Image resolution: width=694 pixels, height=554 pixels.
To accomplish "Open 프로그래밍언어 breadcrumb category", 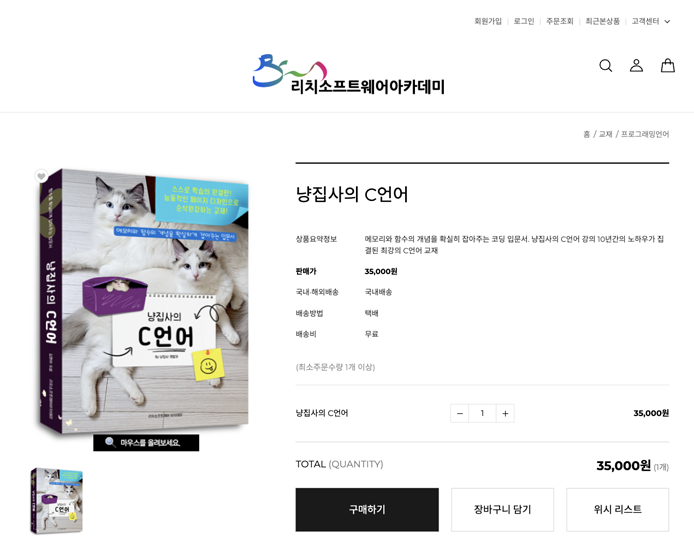I will point(645,134).
